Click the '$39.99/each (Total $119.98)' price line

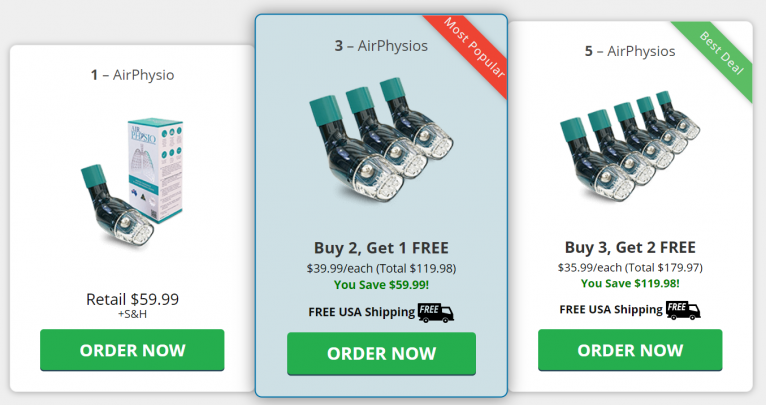[381, 268]
